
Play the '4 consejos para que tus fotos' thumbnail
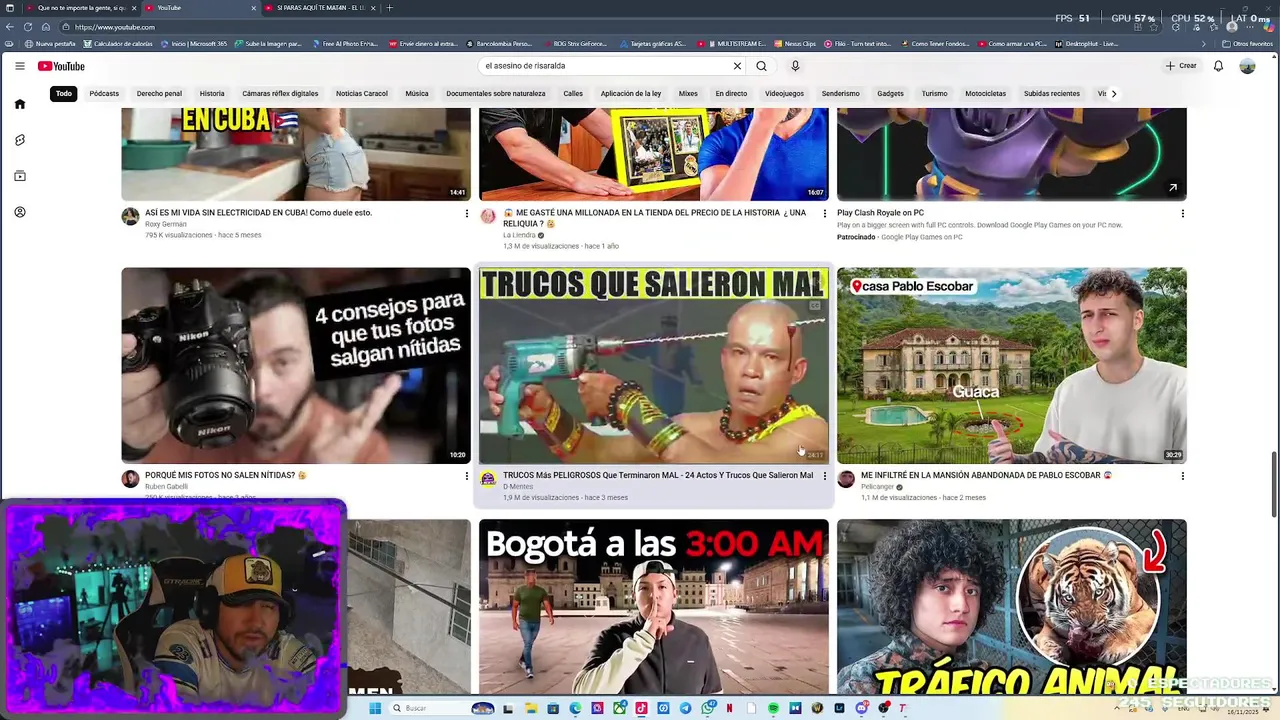[x=296, y=366]
